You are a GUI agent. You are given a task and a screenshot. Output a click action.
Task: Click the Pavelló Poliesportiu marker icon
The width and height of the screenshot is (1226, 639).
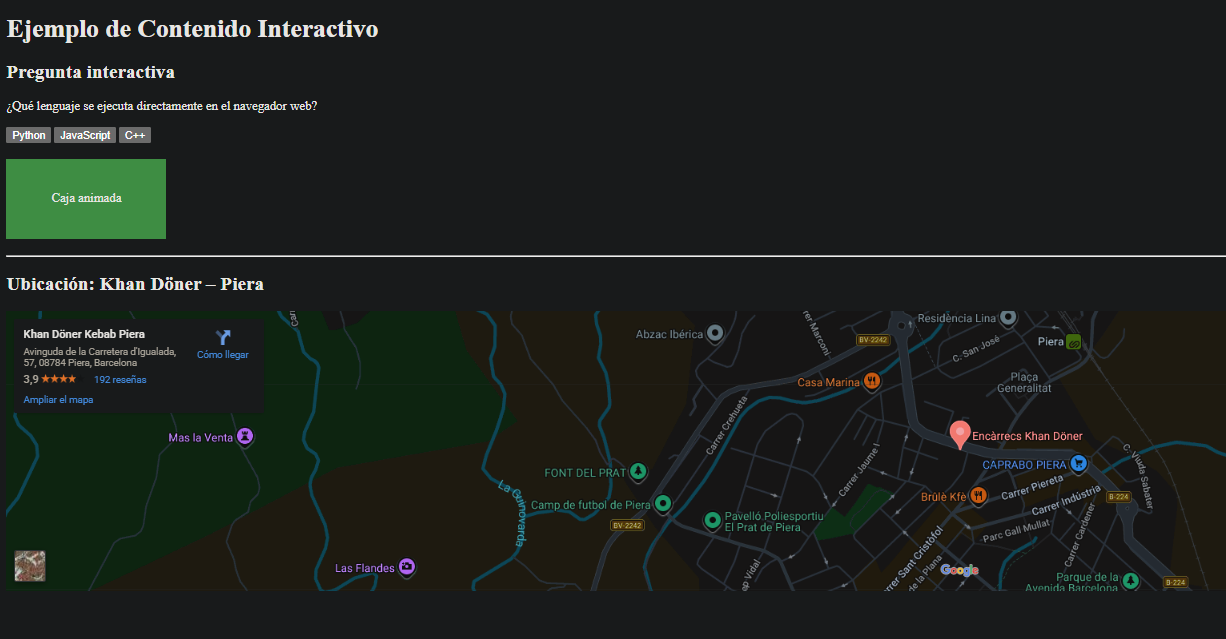[x=712, y=520]
